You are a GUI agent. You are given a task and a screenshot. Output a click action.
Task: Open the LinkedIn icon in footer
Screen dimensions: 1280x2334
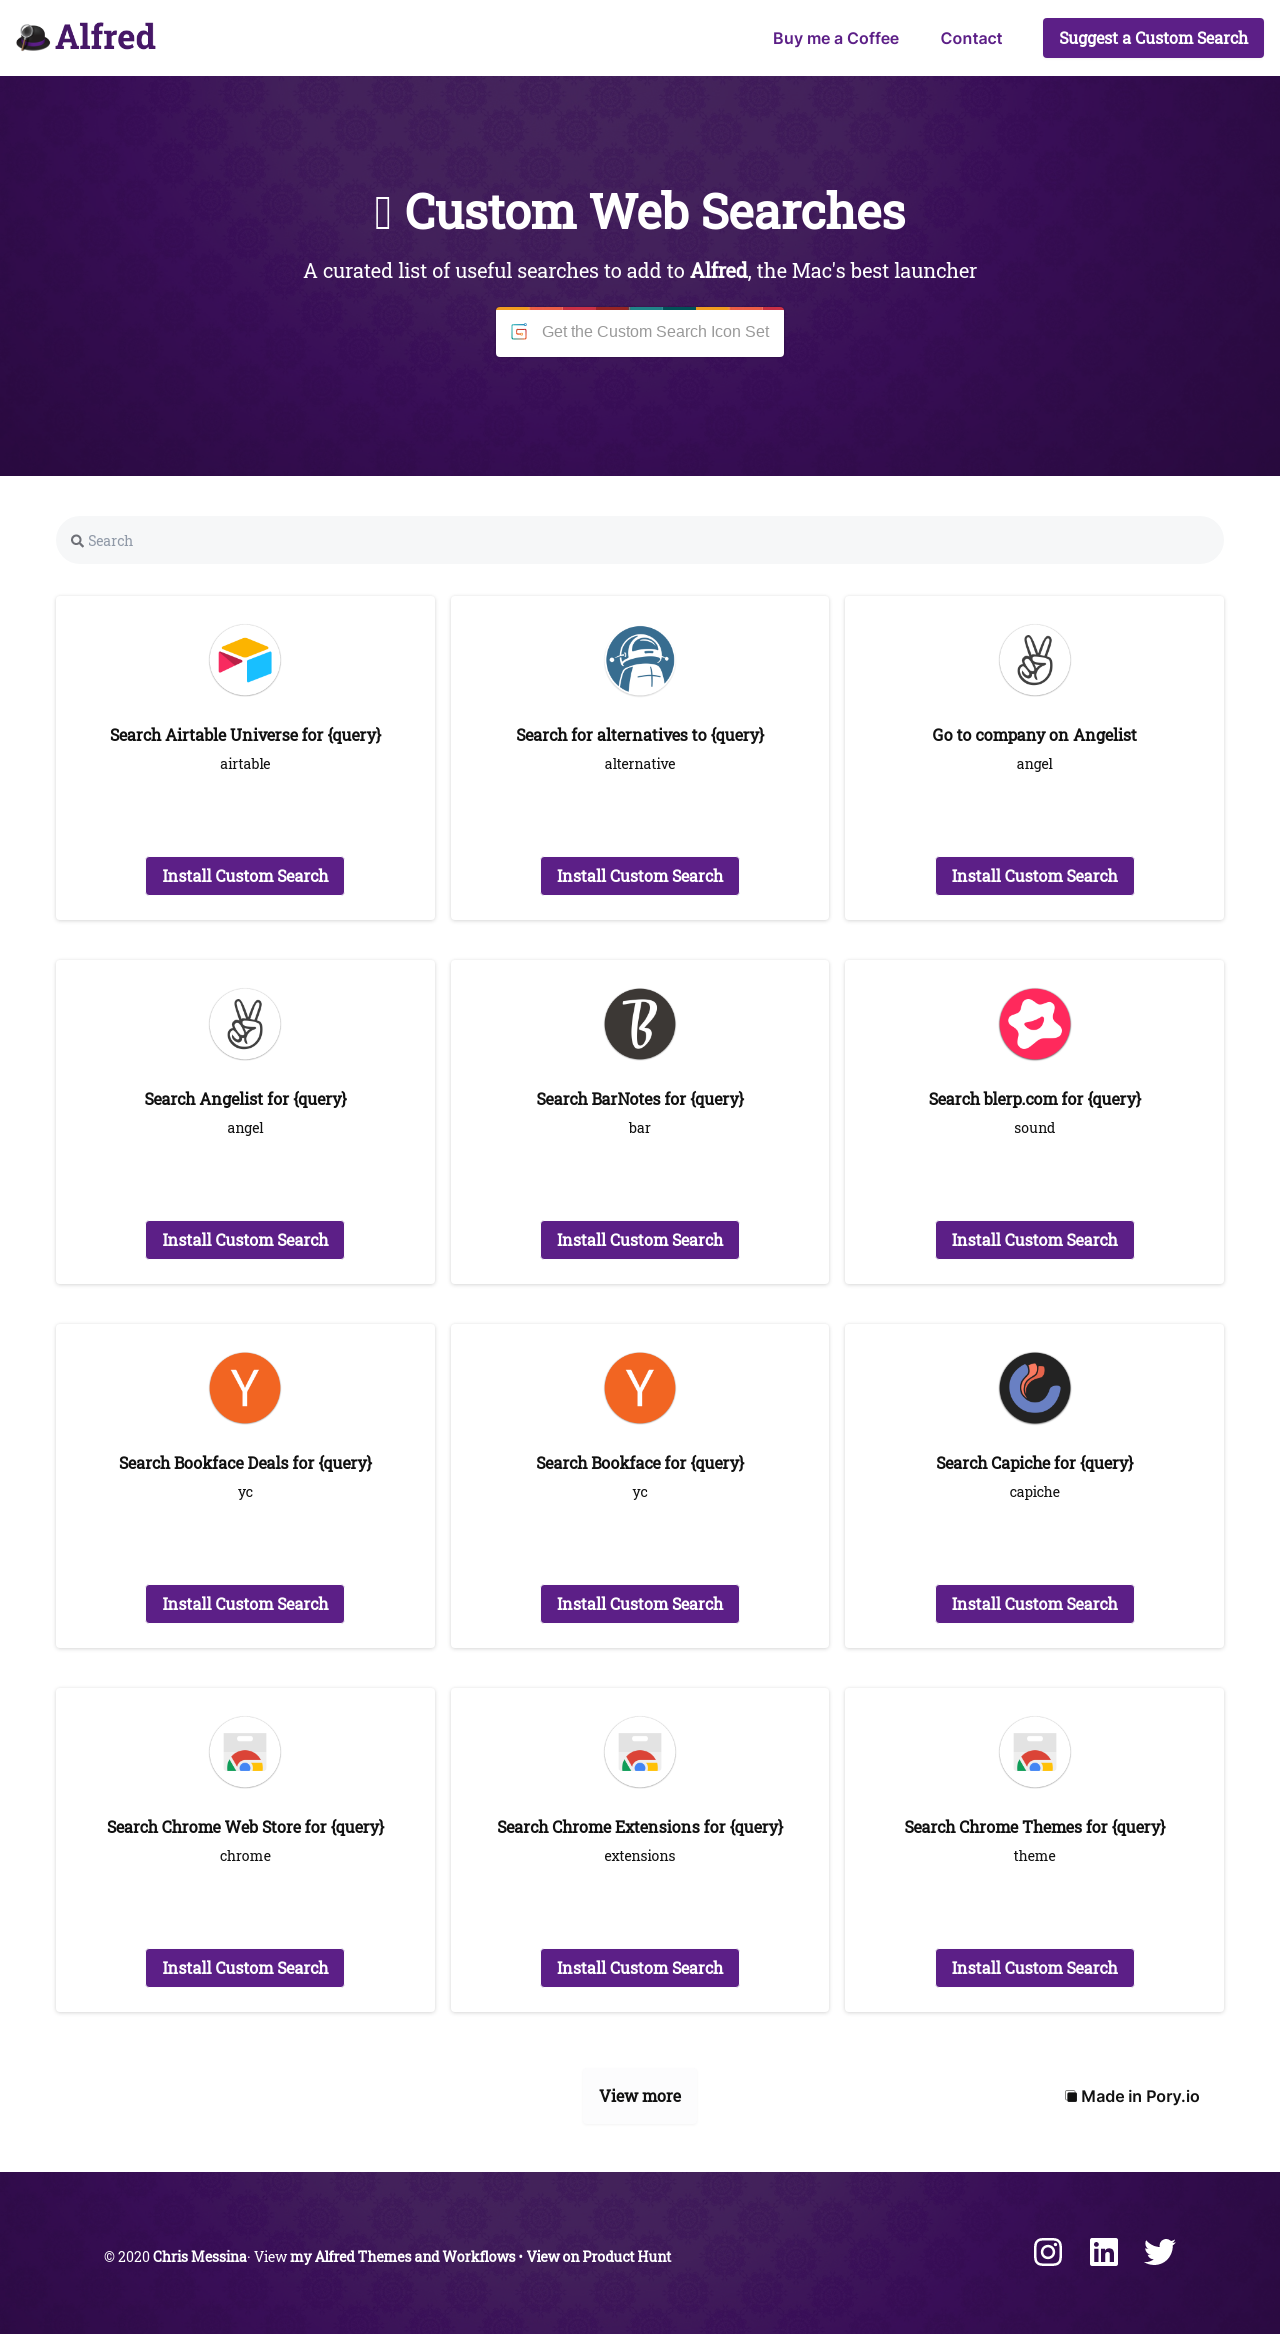coord(1104,2252)
